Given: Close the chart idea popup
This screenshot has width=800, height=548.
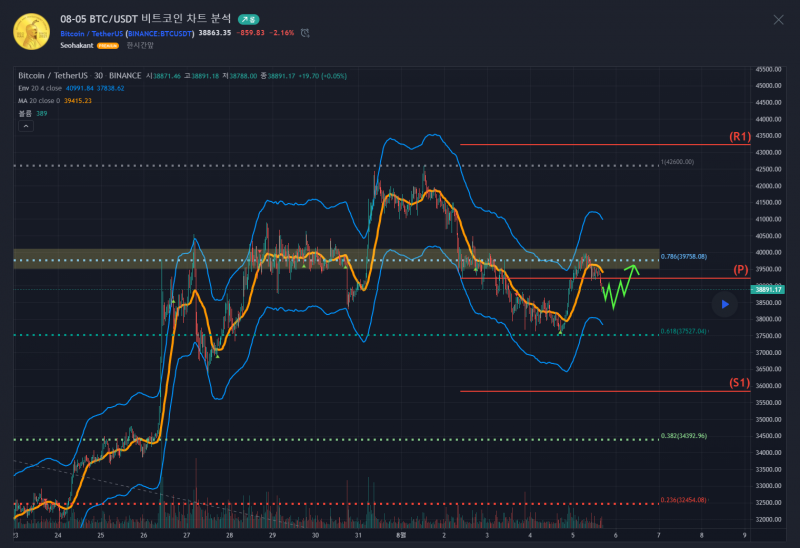Looking at the screenshot, I should (x=779, y=19).
